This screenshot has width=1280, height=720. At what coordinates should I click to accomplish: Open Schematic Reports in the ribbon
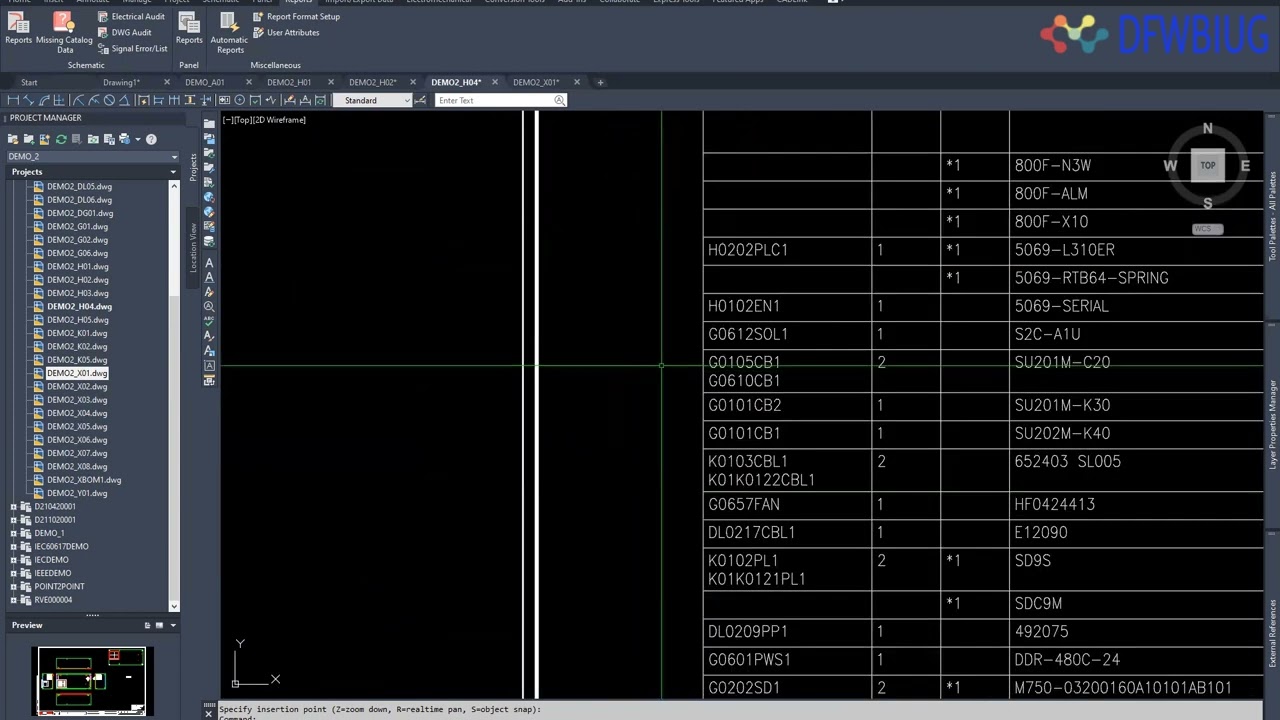pos(18,28)
